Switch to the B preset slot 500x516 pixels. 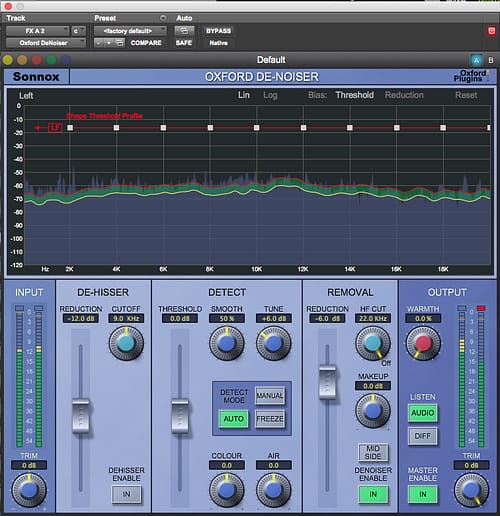click(x=491, y=60)
